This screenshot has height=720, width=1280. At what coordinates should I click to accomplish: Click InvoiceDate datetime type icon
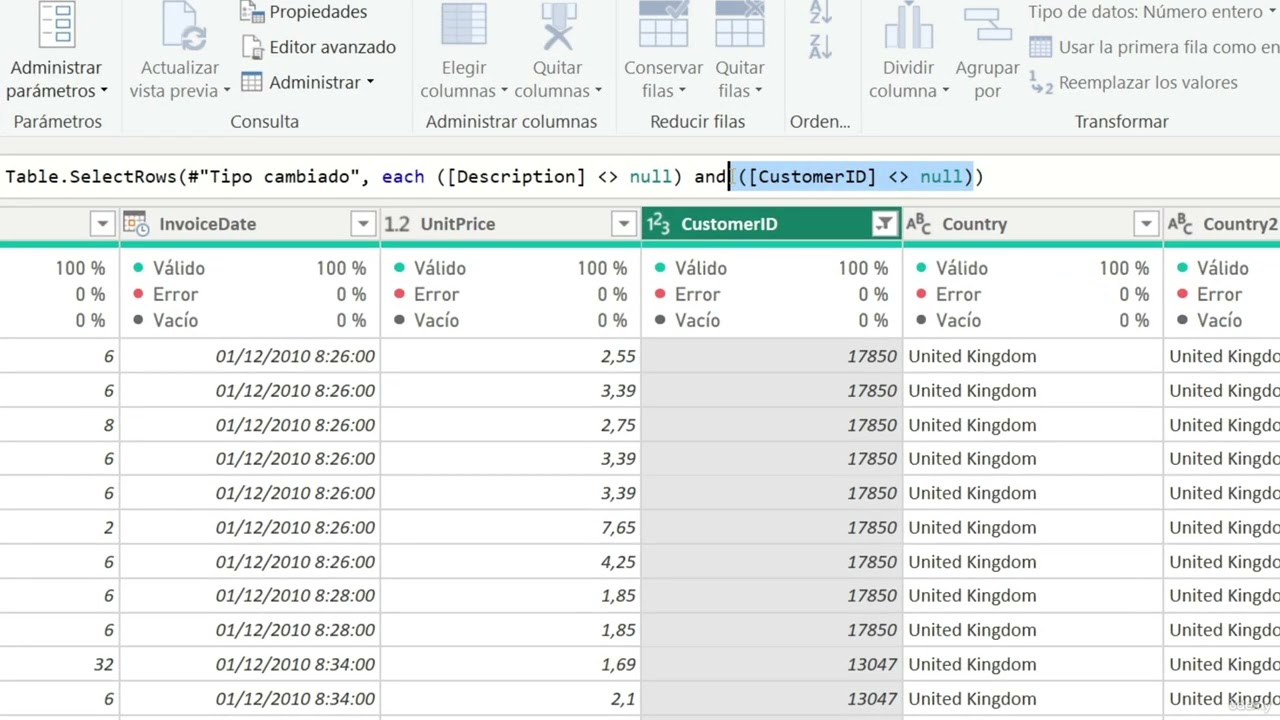pos(136,224)
